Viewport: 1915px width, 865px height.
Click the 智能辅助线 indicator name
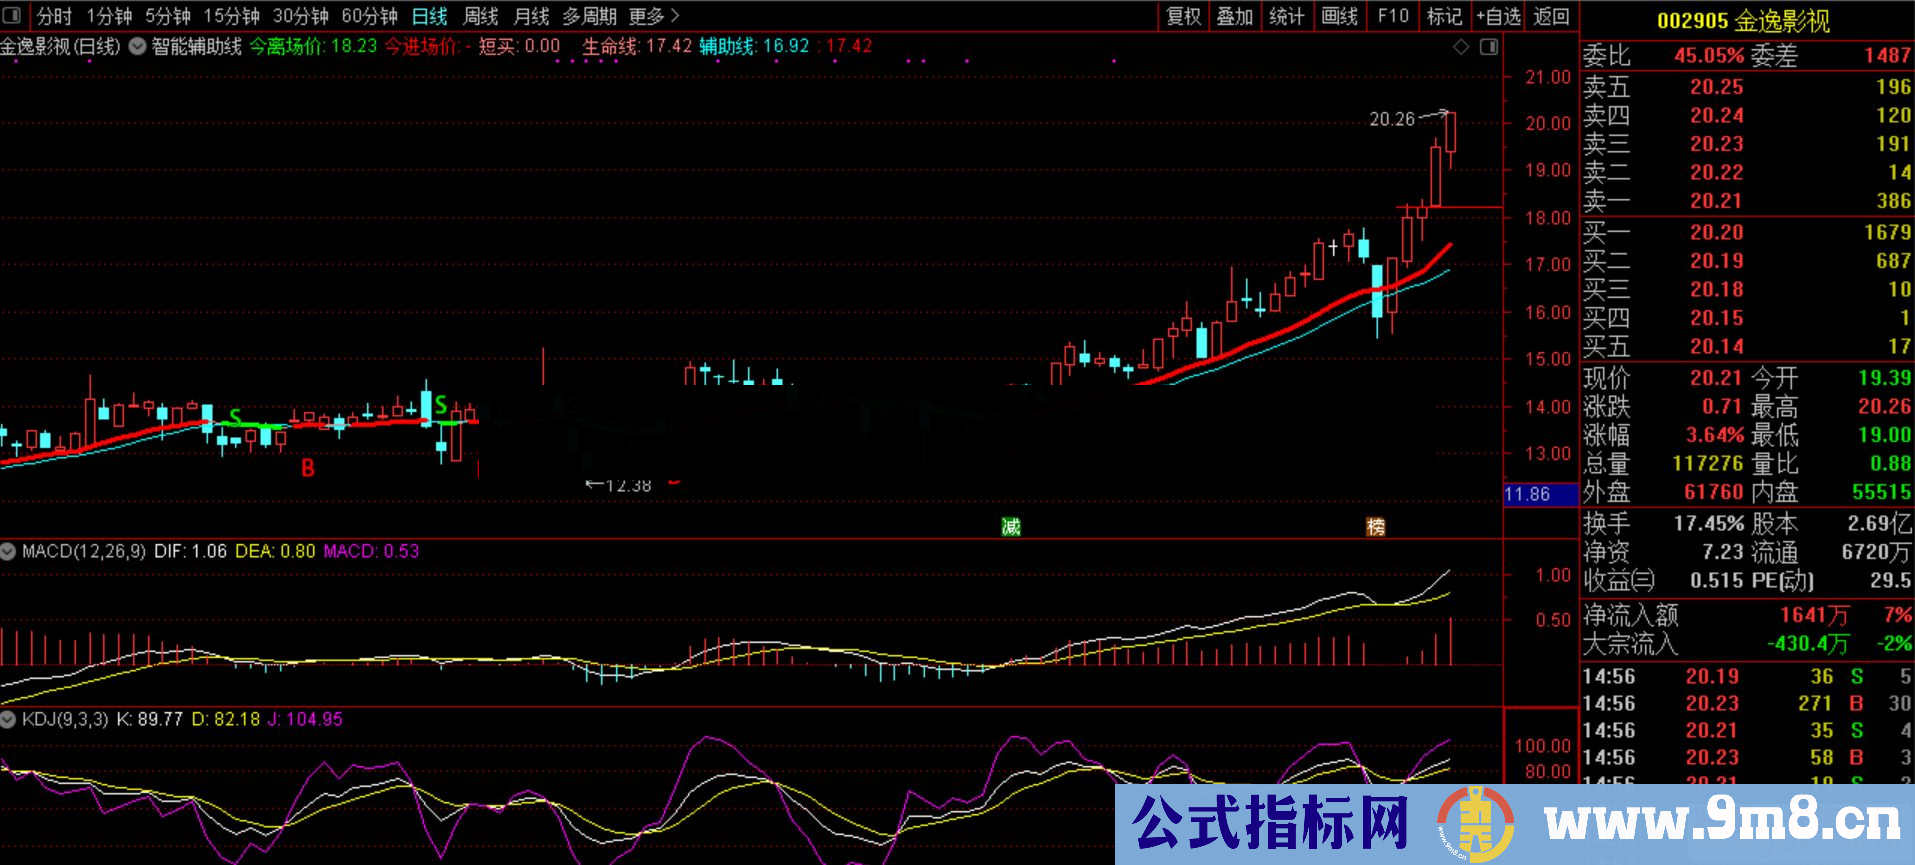196,46
